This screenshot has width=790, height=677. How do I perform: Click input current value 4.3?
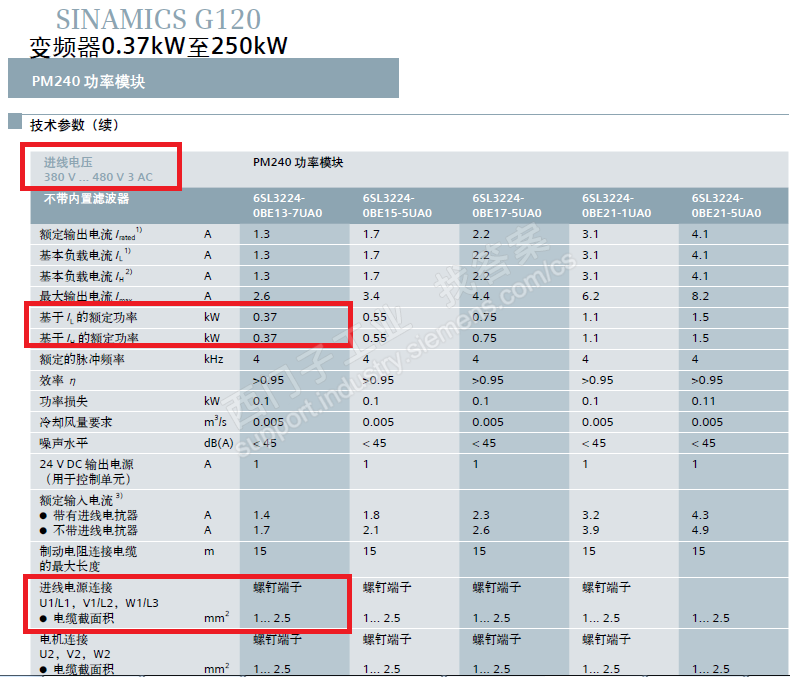(700, 515)
